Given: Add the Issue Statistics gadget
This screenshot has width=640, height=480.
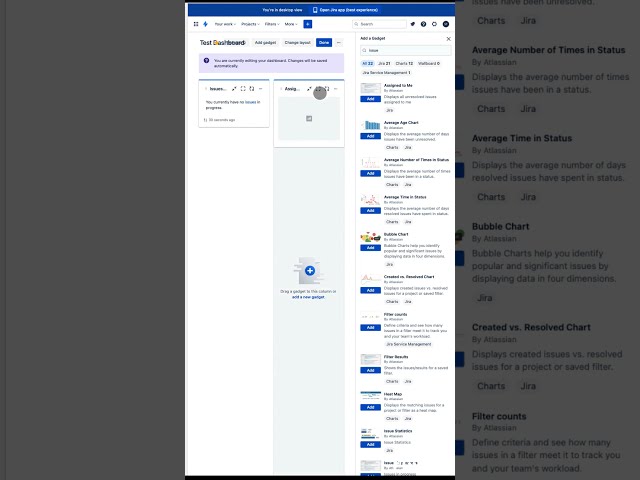Looking at the screenshot, I should tap(371, 444).
